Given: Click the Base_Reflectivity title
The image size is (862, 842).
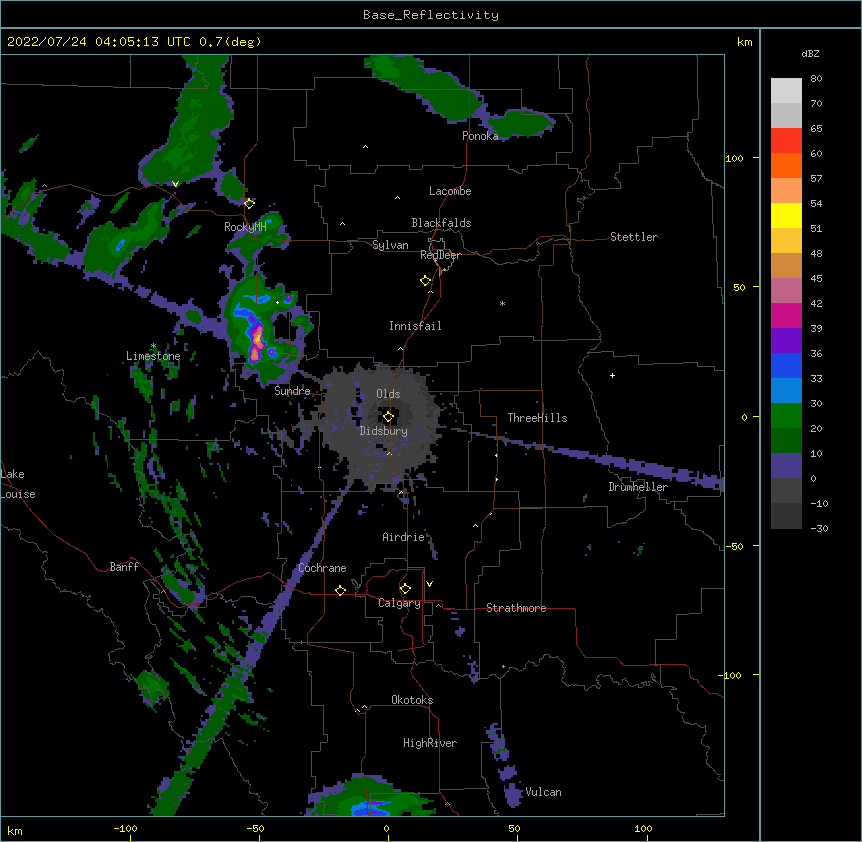Looking at the screenshot, I should (x=431, y=15).
